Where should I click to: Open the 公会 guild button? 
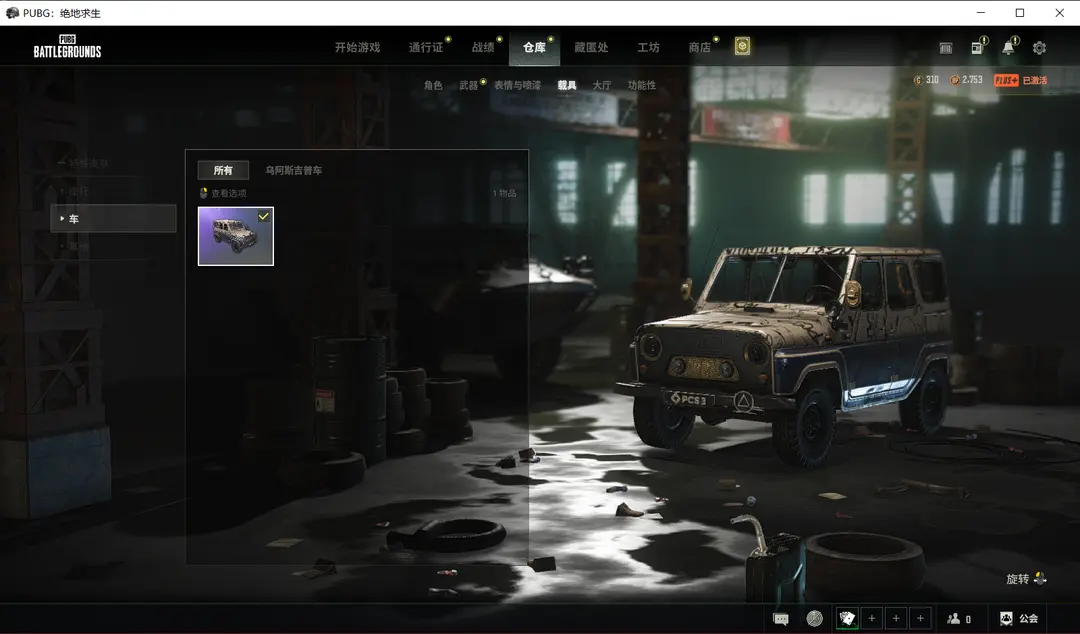point(1019,619)
